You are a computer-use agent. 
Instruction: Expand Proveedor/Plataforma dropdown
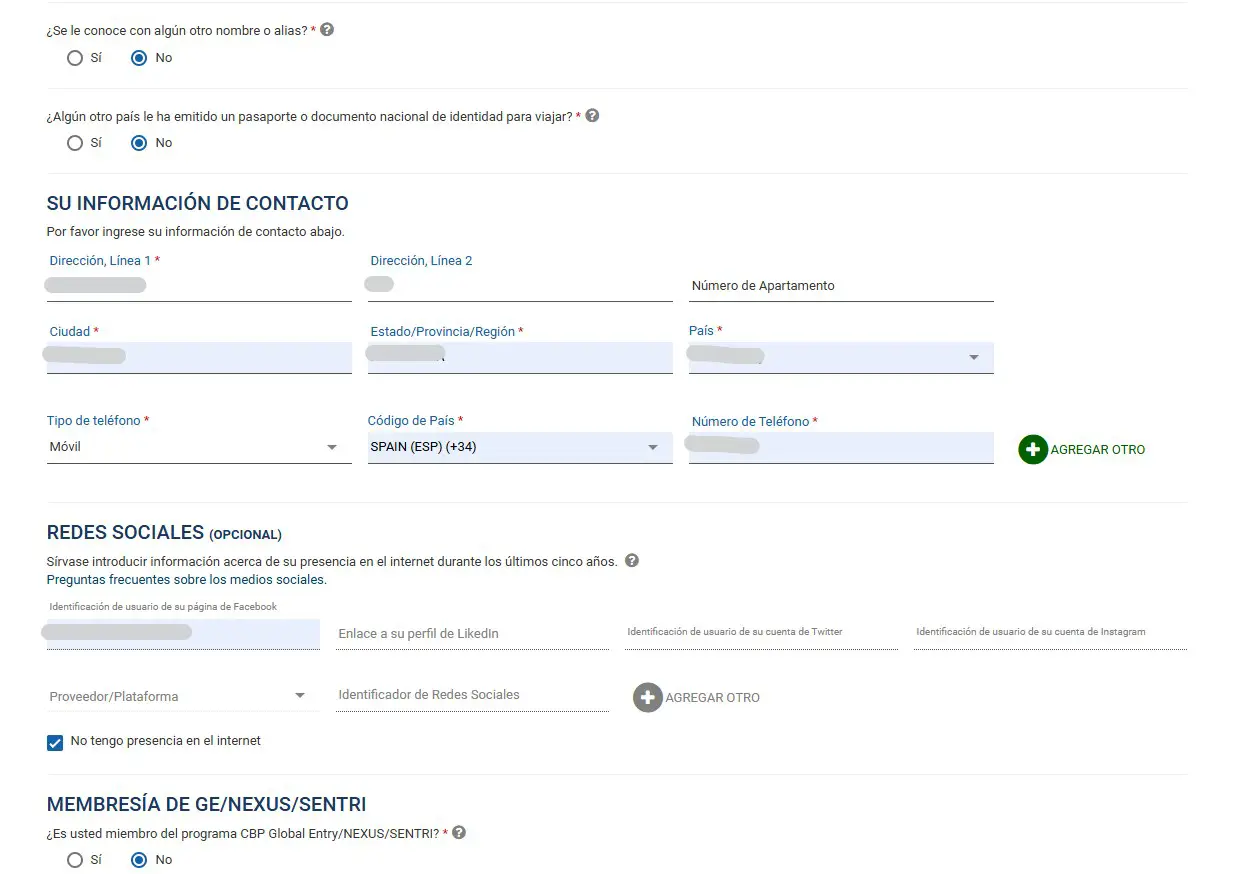[x=299, y=696]
